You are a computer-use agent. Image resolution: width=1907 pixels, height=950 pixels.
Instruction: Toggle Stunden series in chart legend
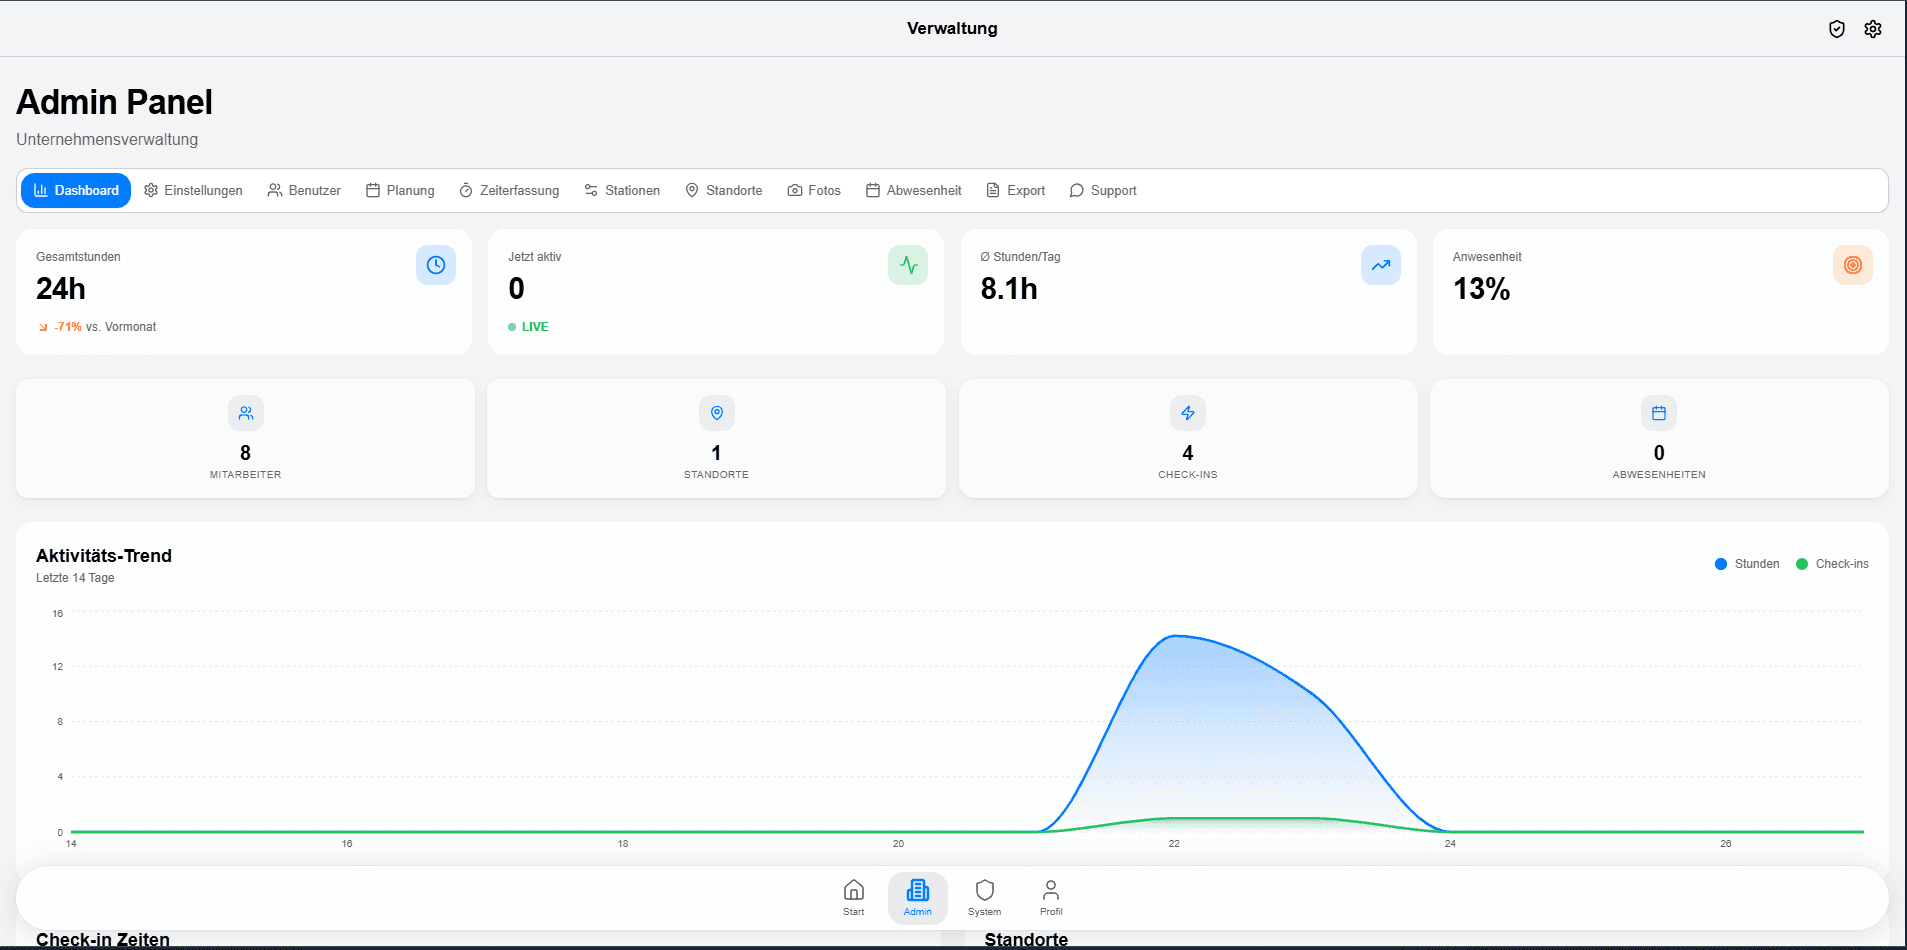point(1747,564)
